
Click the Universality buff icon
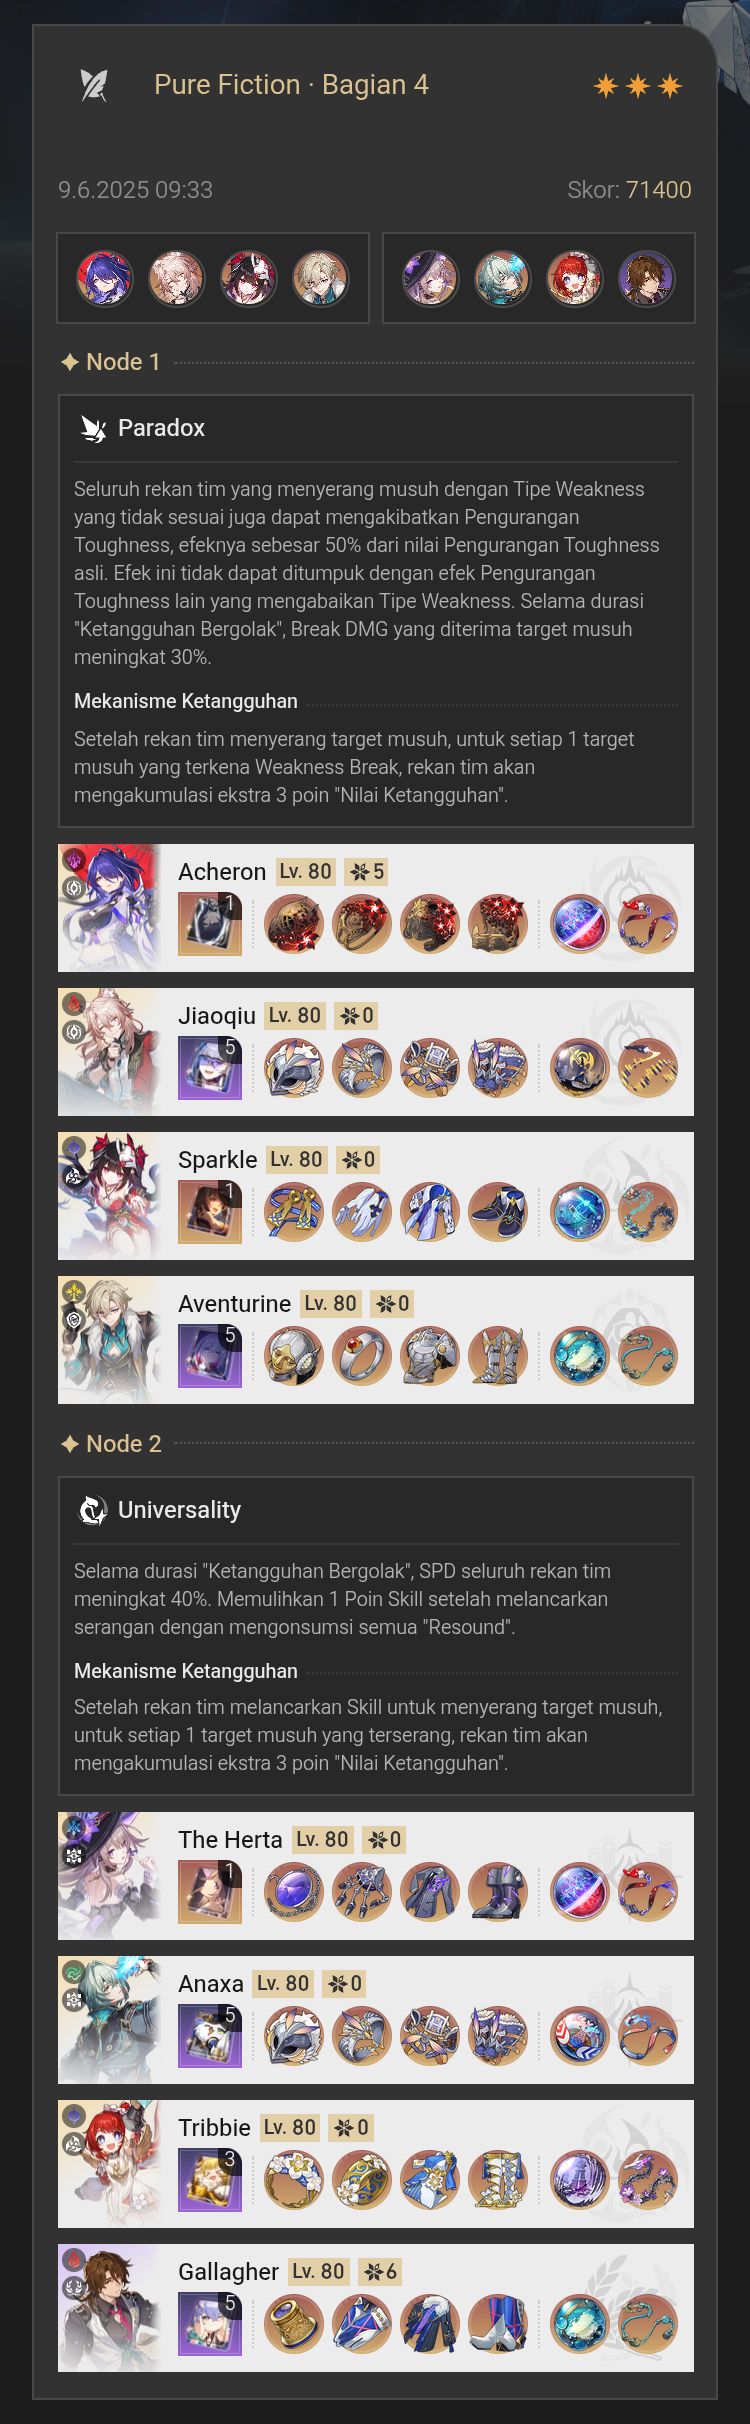tap(94, 1510)
